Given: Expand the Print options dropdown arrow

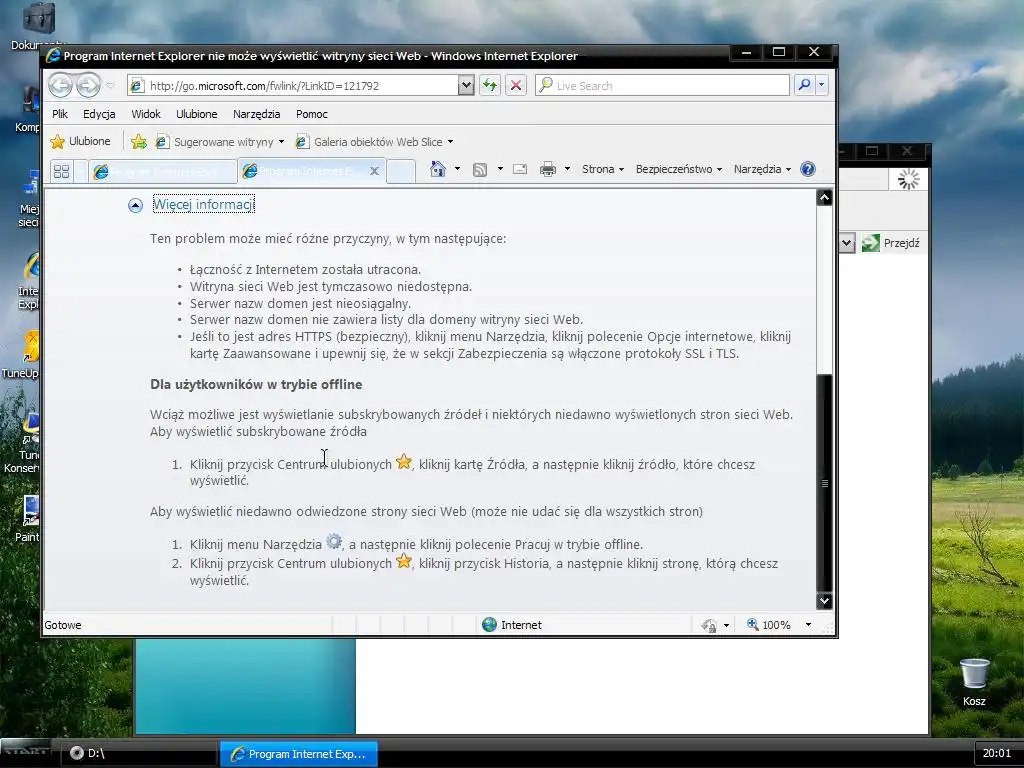Looking at the screenshot, I should click(567, 169).
